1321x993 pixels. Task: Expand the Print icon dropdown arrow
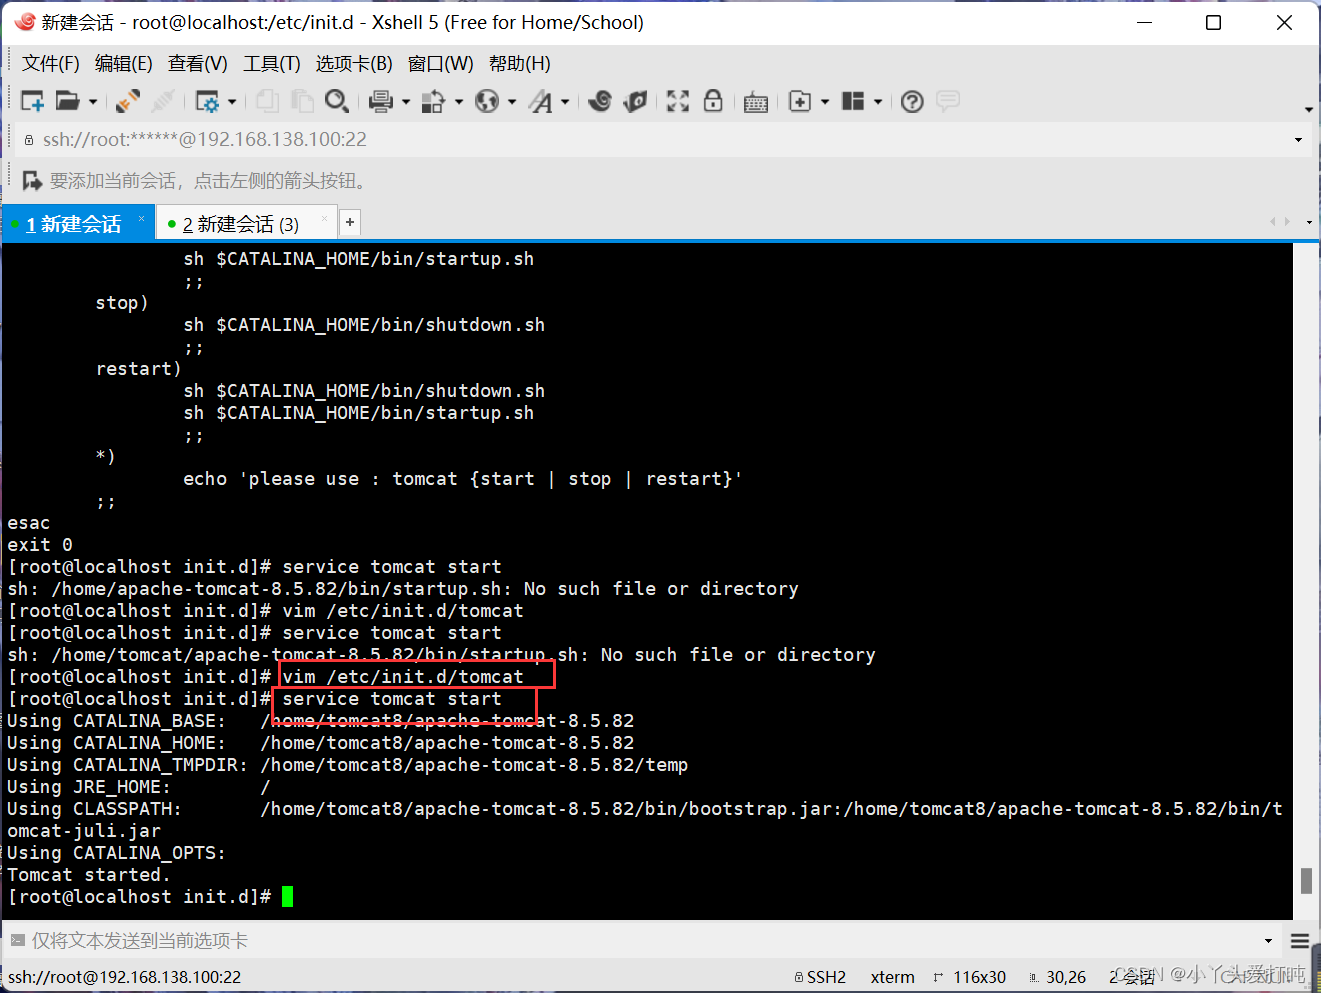coord(406,102)
